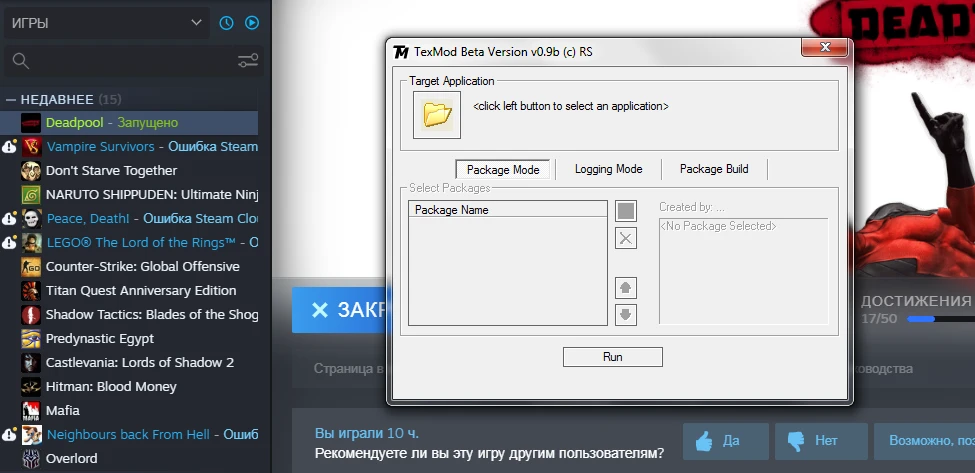Select Neighbours back From Hell entry
This screenshot has height=473, width=975.
tap(129, 434)
